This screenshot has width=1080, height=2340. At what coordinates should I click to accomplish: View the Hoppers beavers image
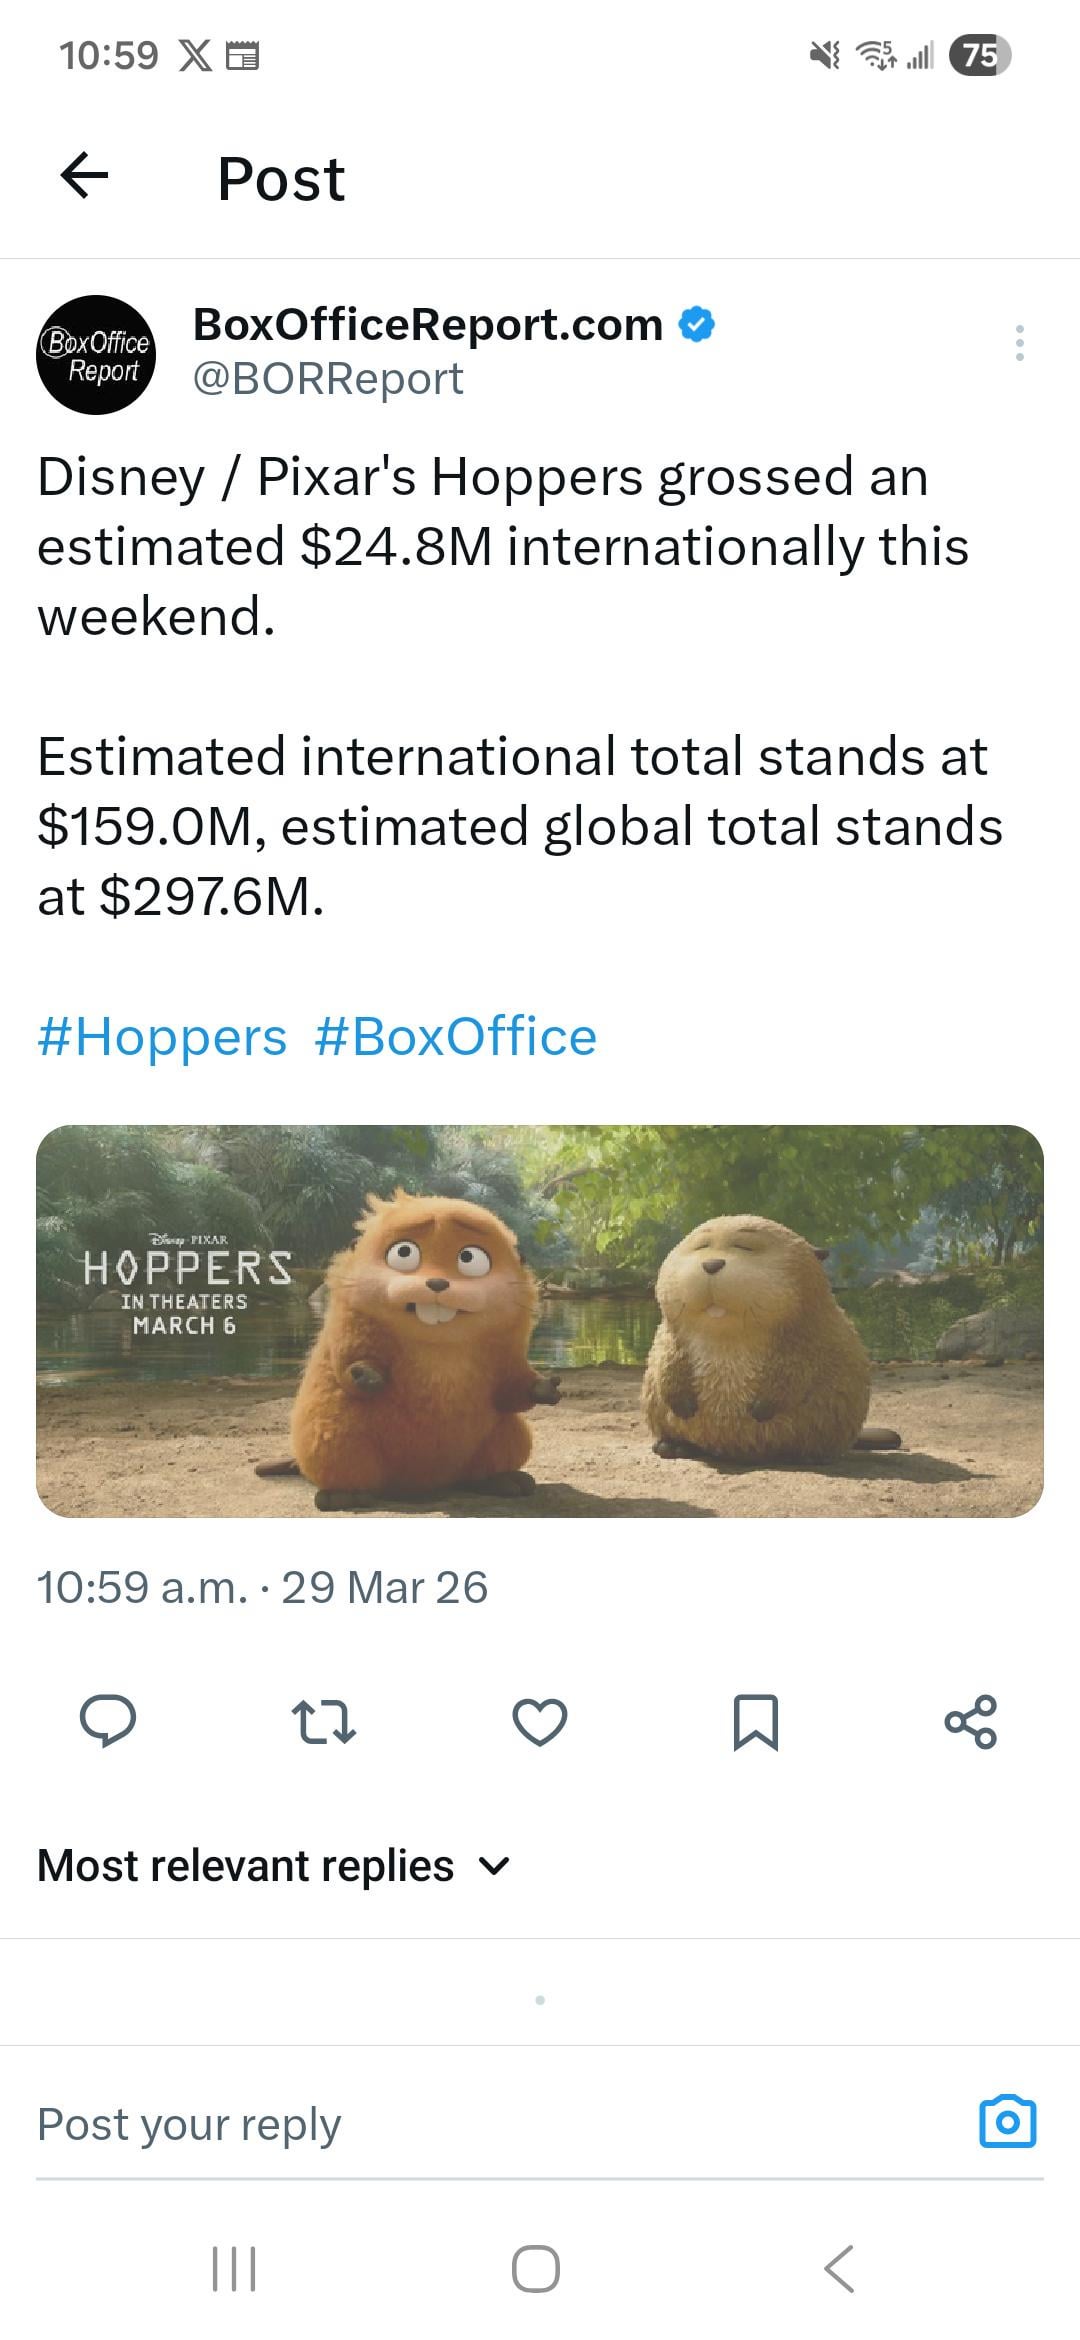coord(540,1321)
